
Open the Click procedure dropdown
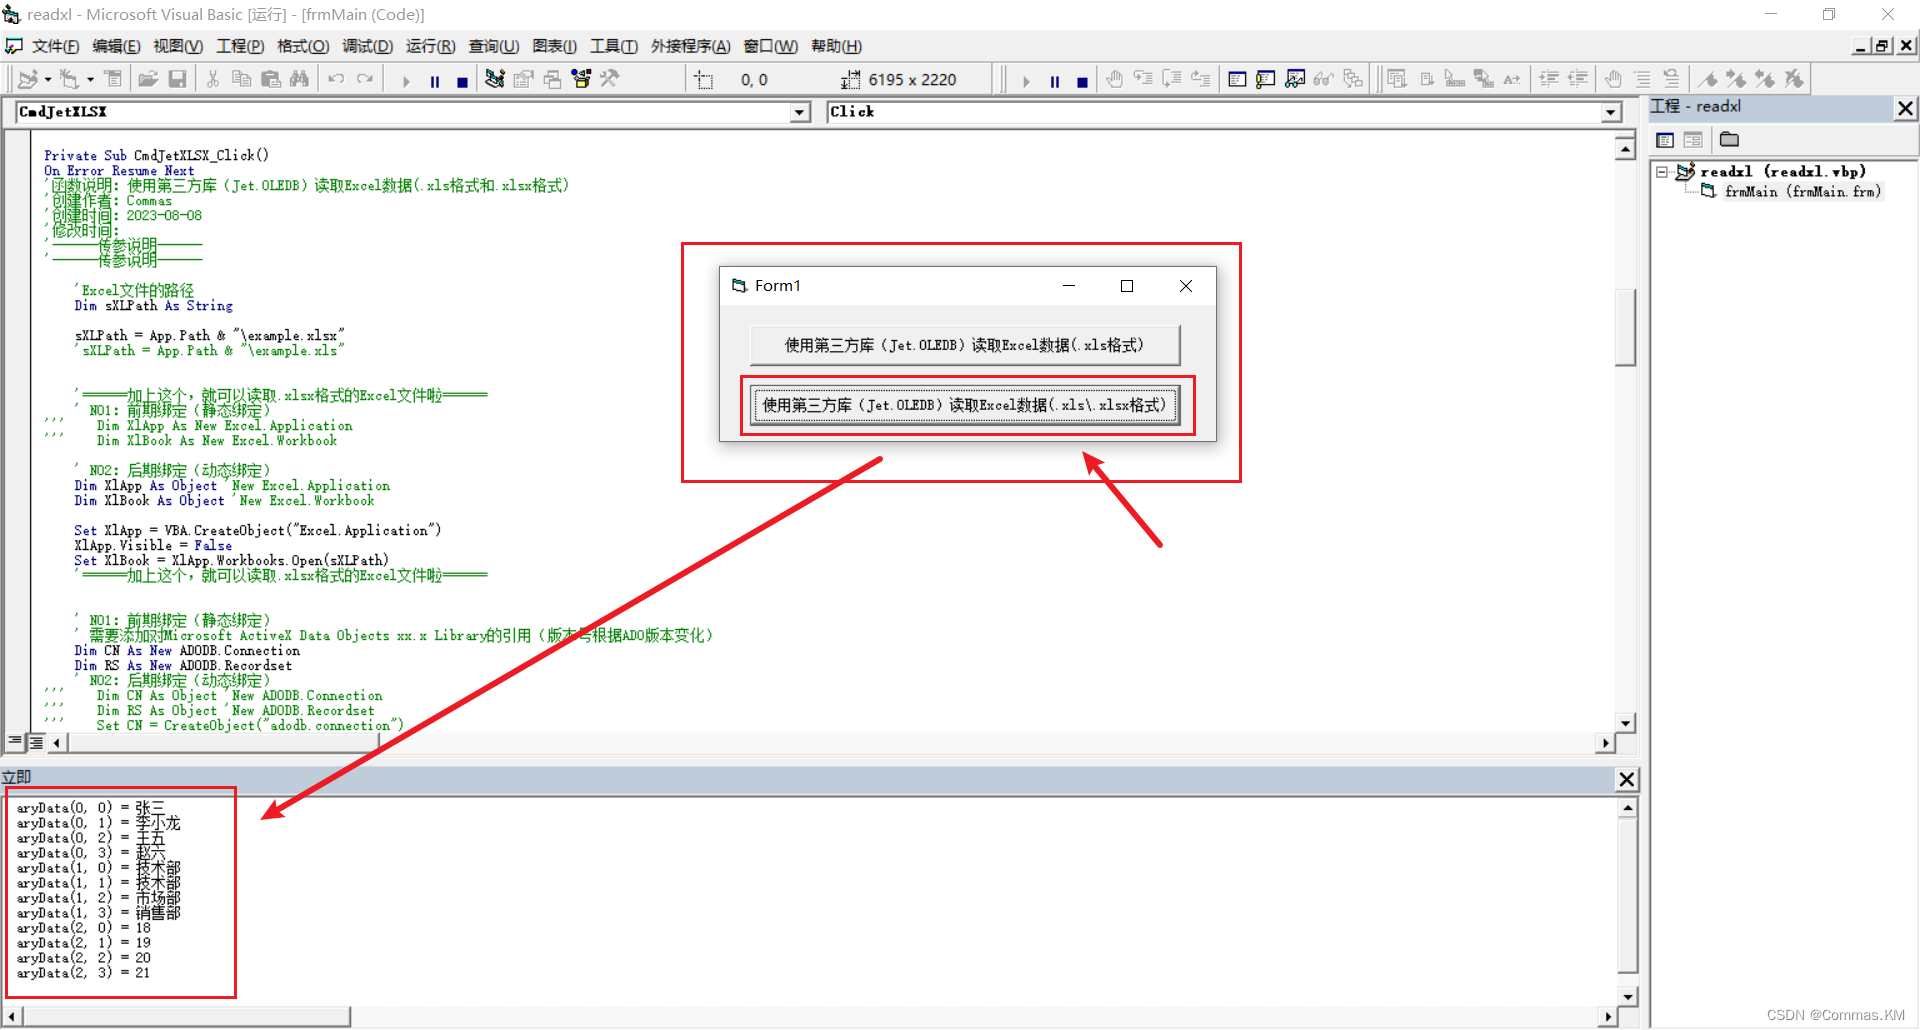click(1611, 113)
